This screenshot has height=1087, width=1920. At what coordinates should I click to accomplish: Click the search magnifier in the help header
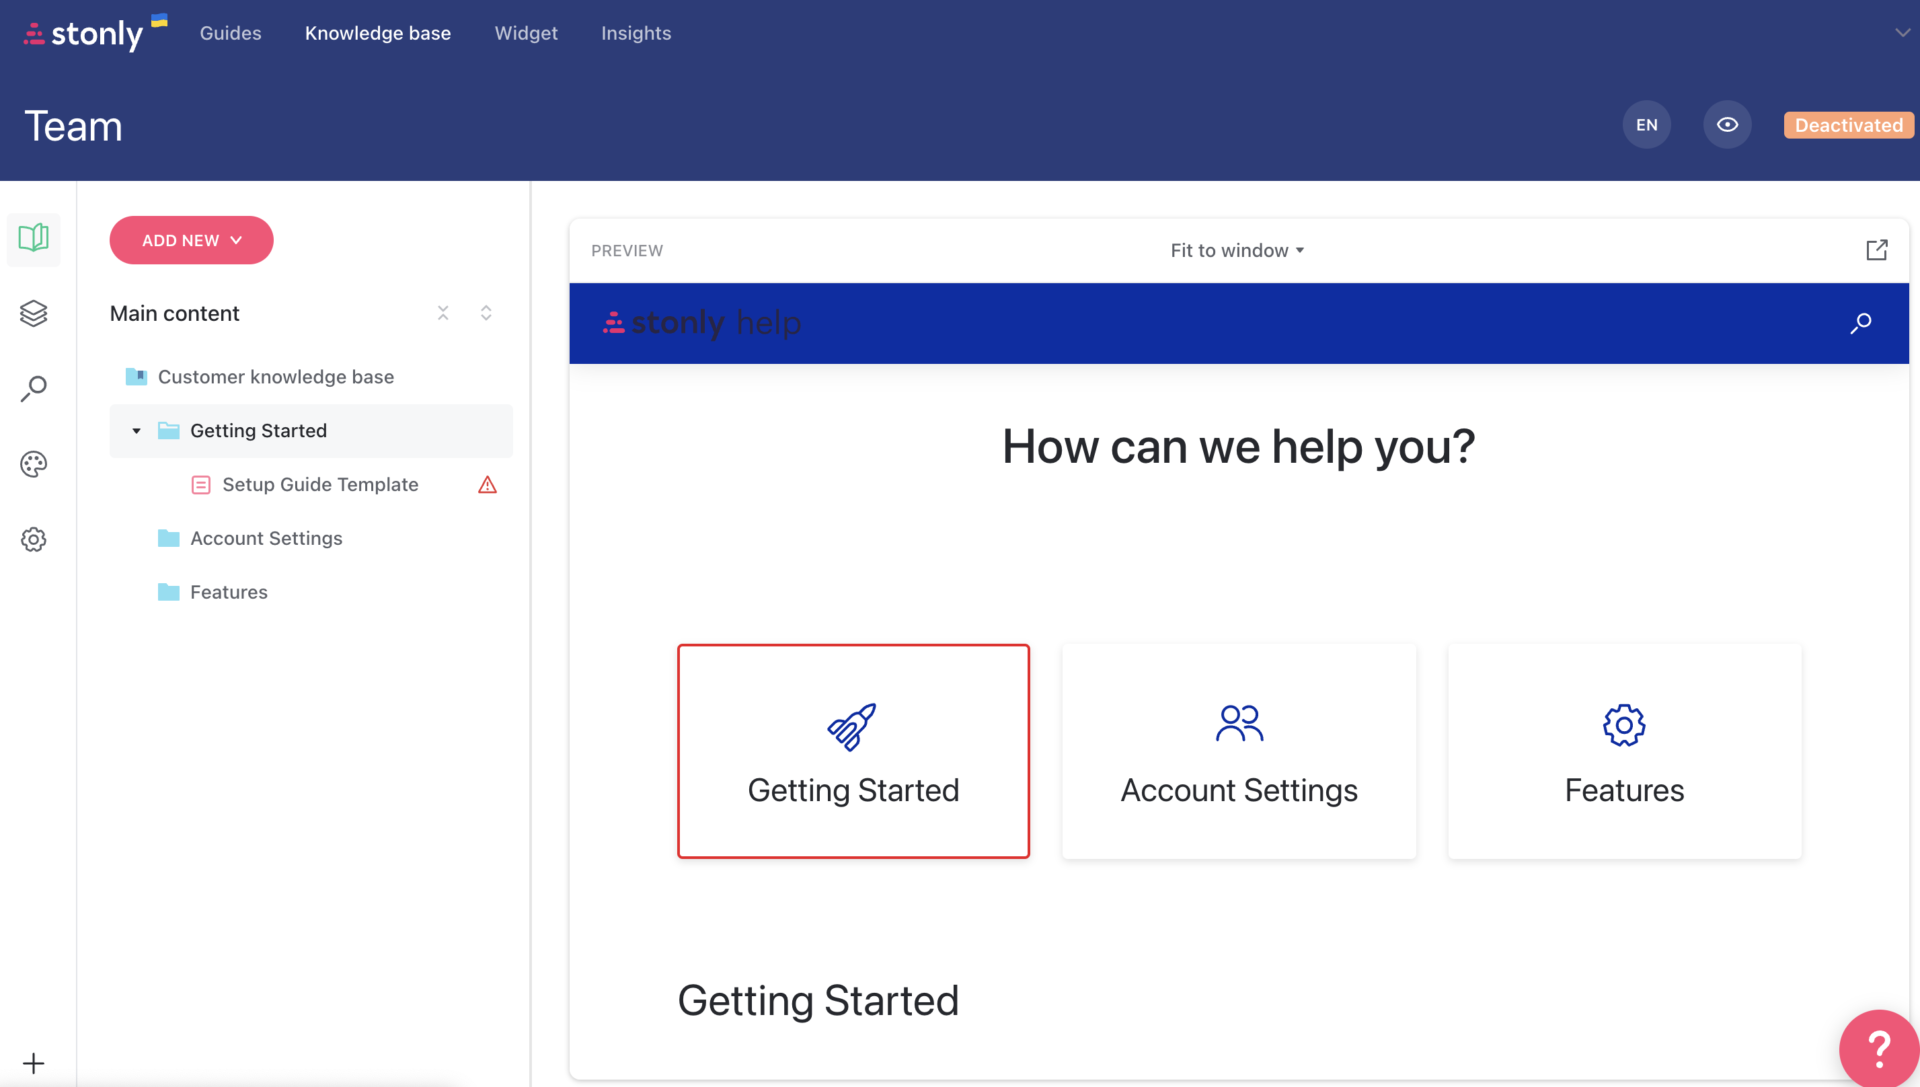coord(1860,323)
